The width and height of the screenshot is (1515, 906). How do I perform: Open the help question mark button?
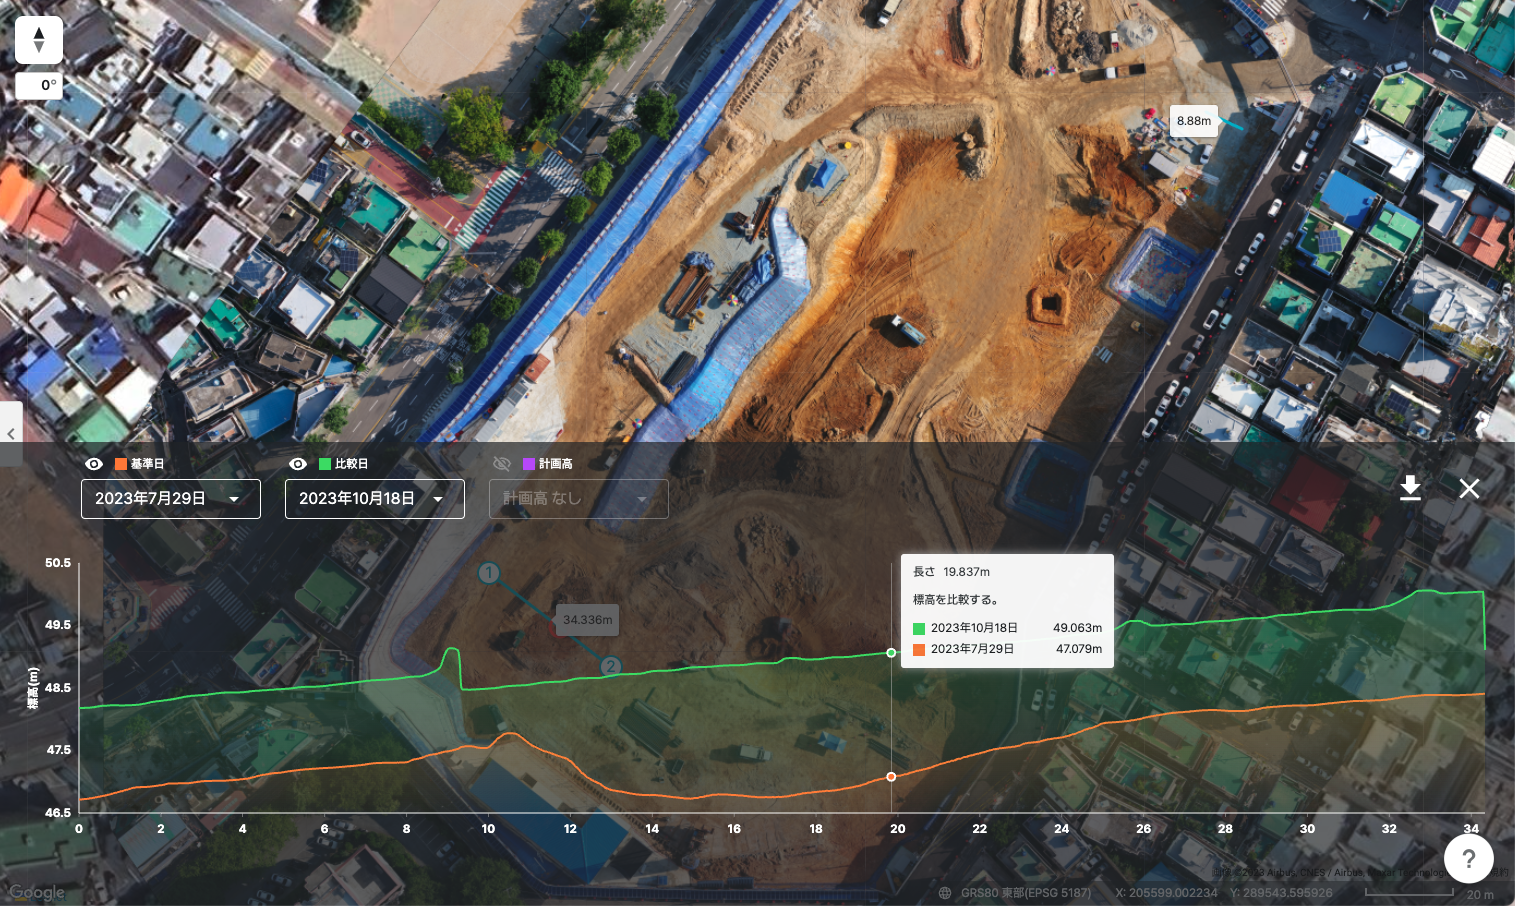point(1468,858)
